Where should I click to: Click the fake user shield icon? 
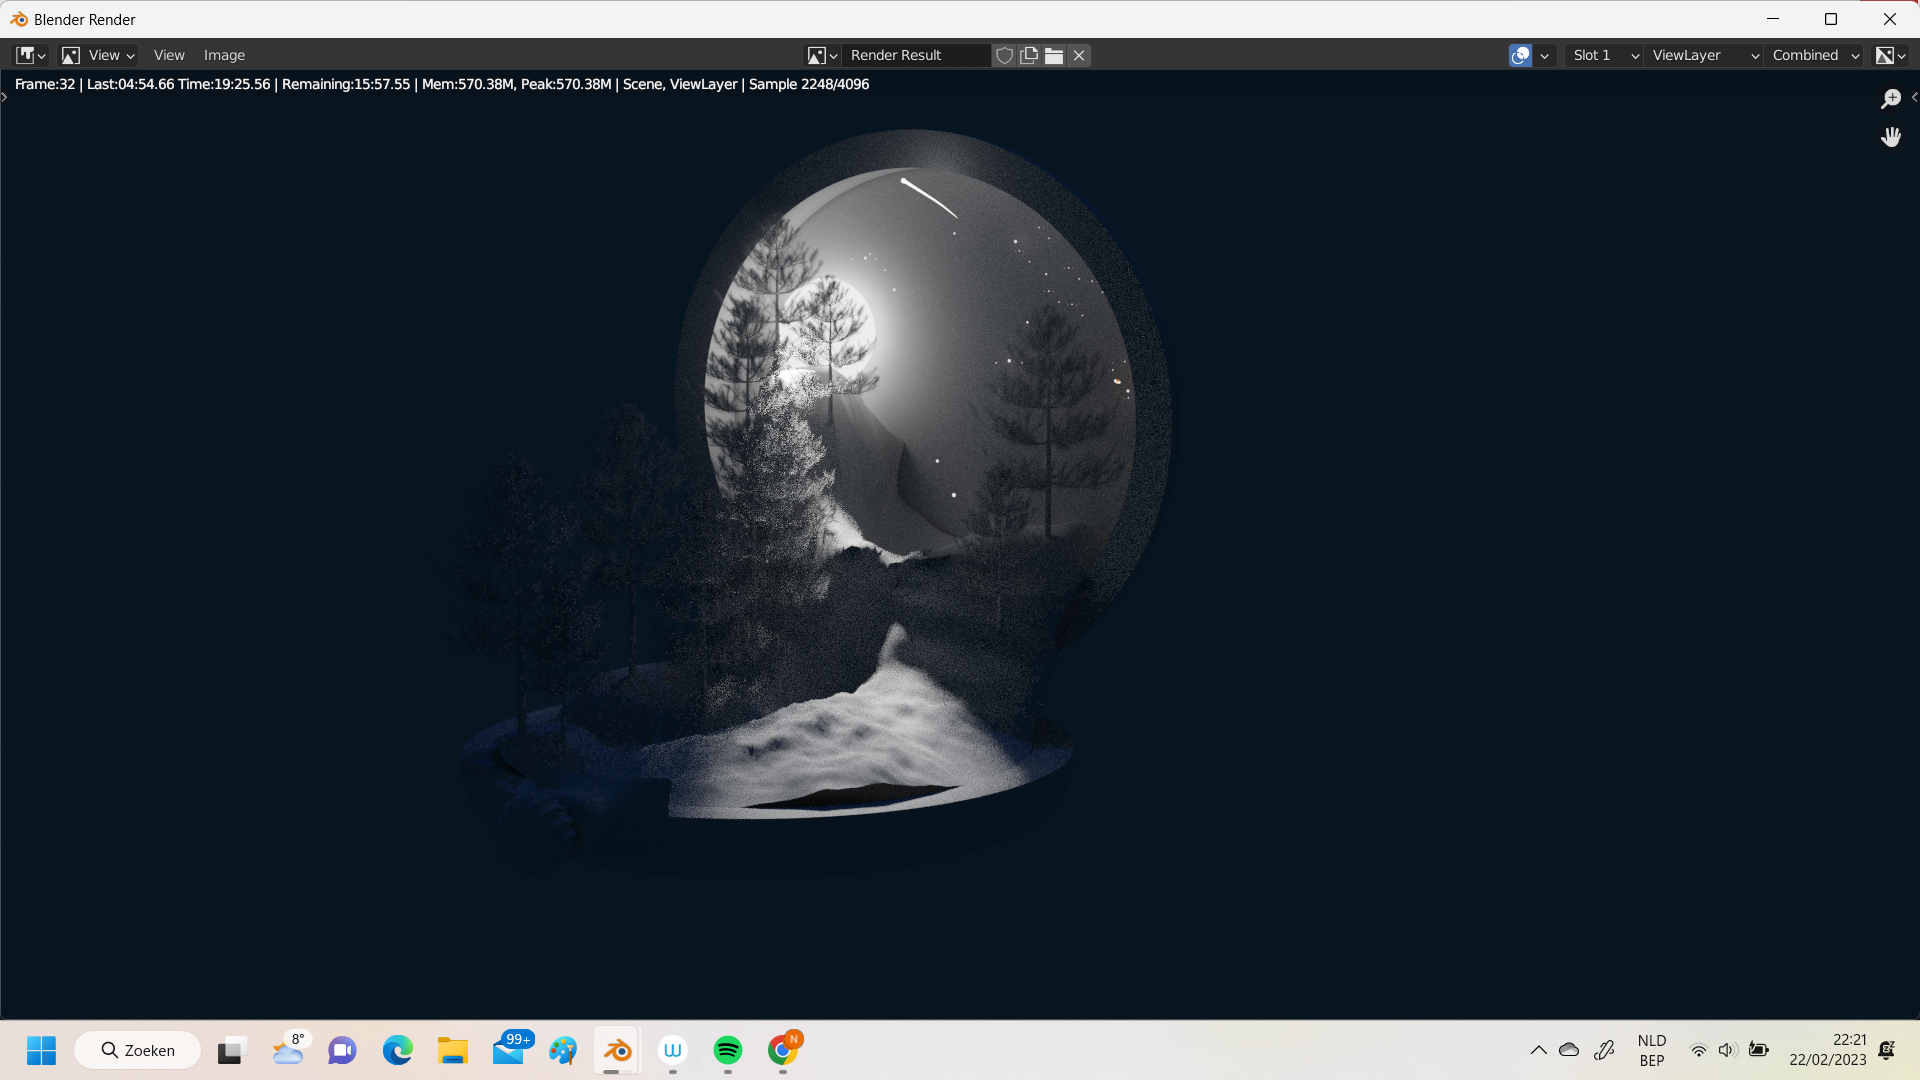[1004, 55]
